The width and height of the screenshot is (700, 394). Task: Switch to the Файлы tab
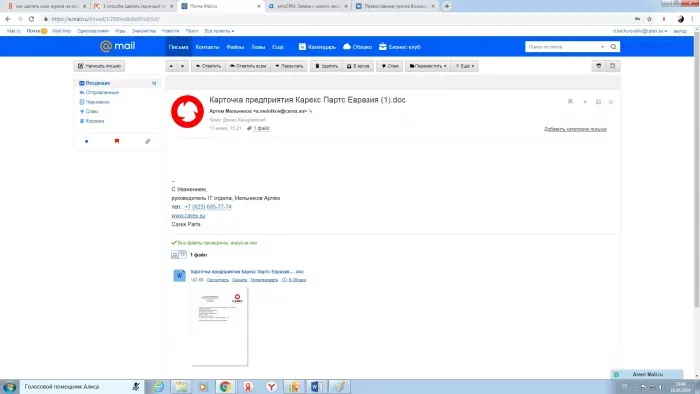235,47
